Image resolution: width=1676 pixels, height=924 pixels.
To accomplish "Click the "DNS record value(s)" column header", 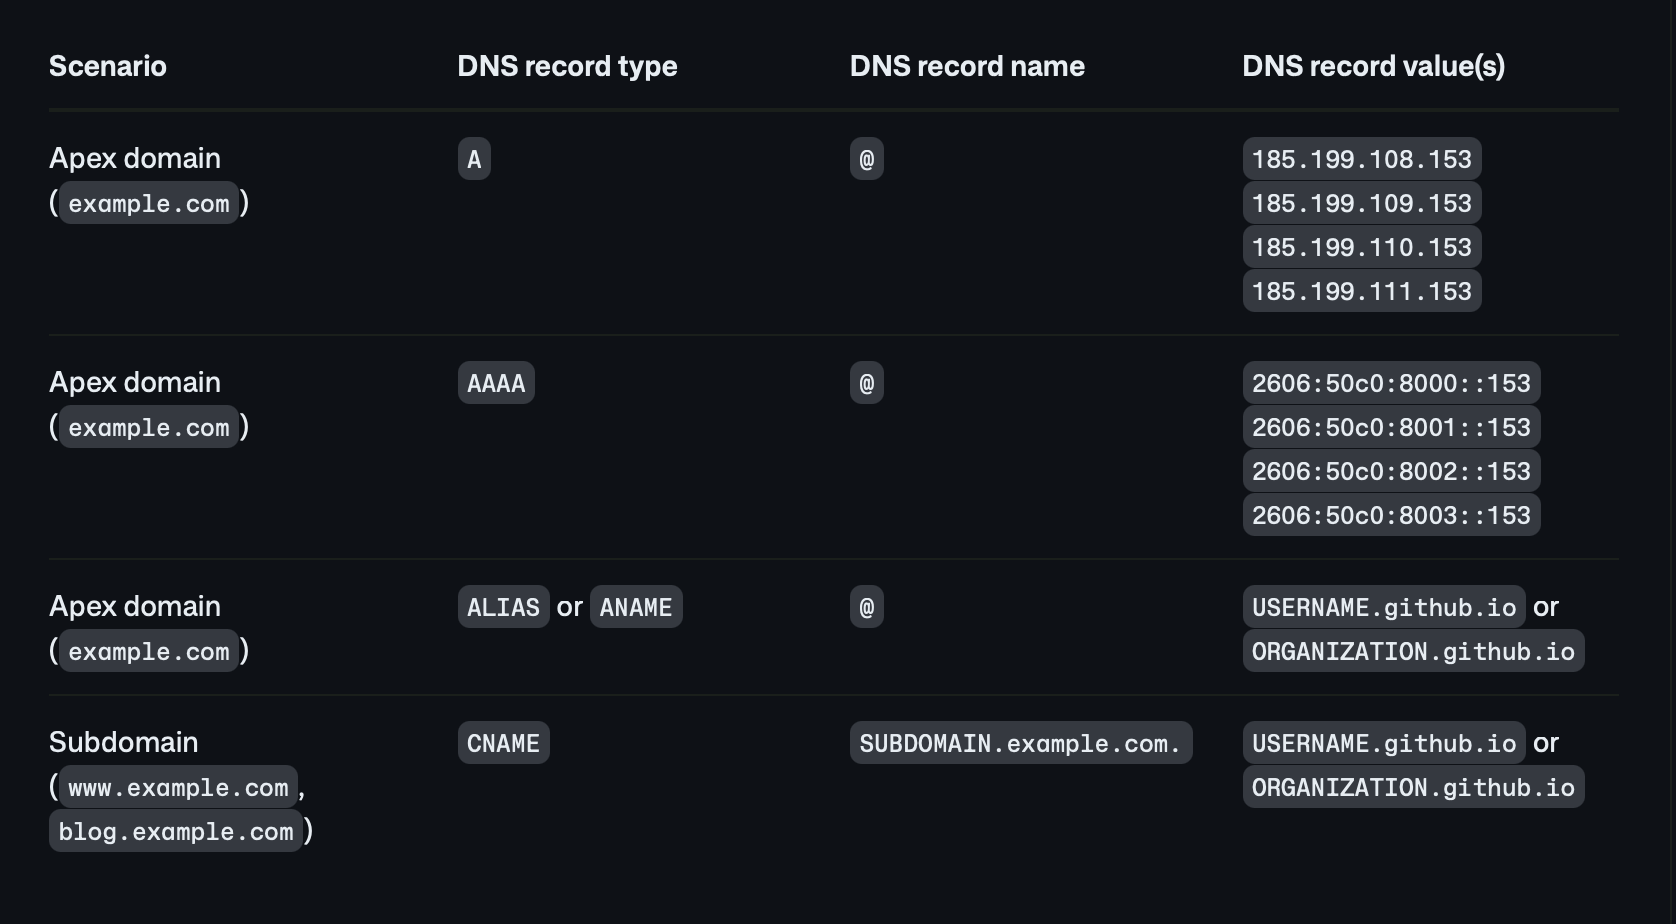I will point(1373,66).
